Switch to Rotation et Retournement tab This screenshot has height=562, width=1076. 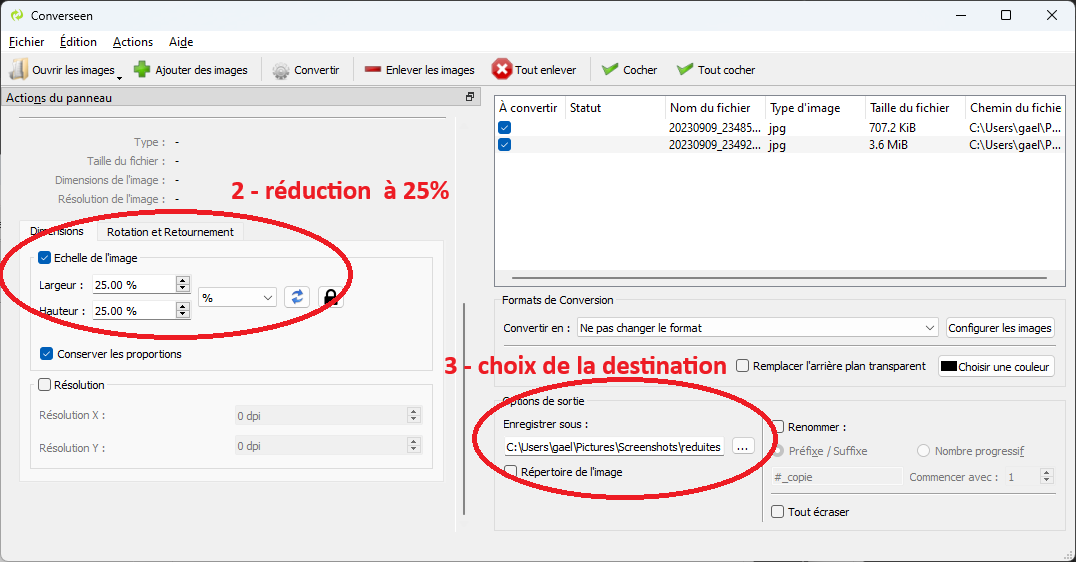coord(170,232)
